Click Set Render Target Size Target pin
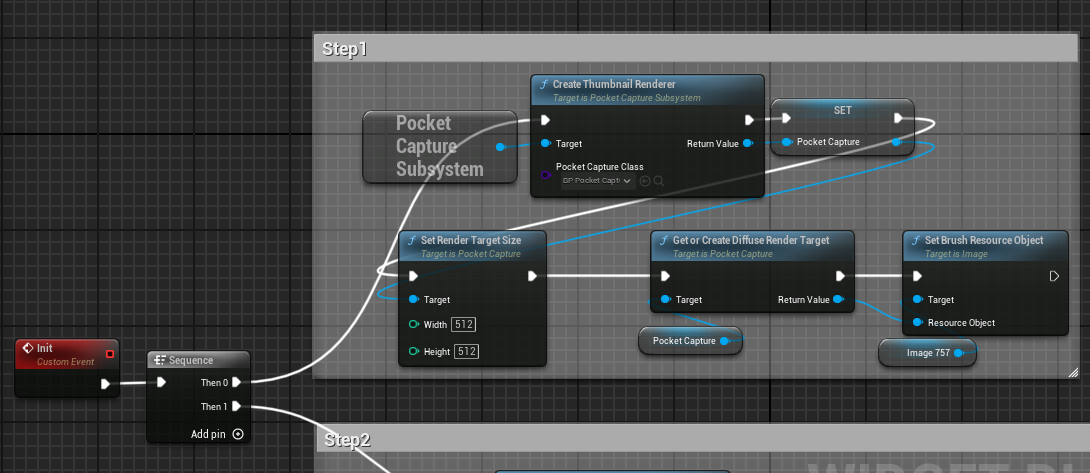 pyautogui.click(x=414, y=299)
